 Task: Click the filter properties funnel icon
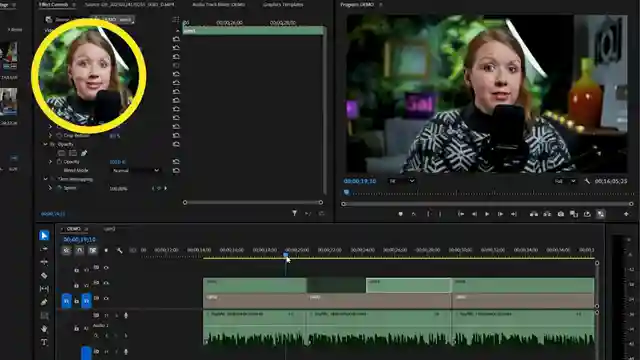click(294, 213)
